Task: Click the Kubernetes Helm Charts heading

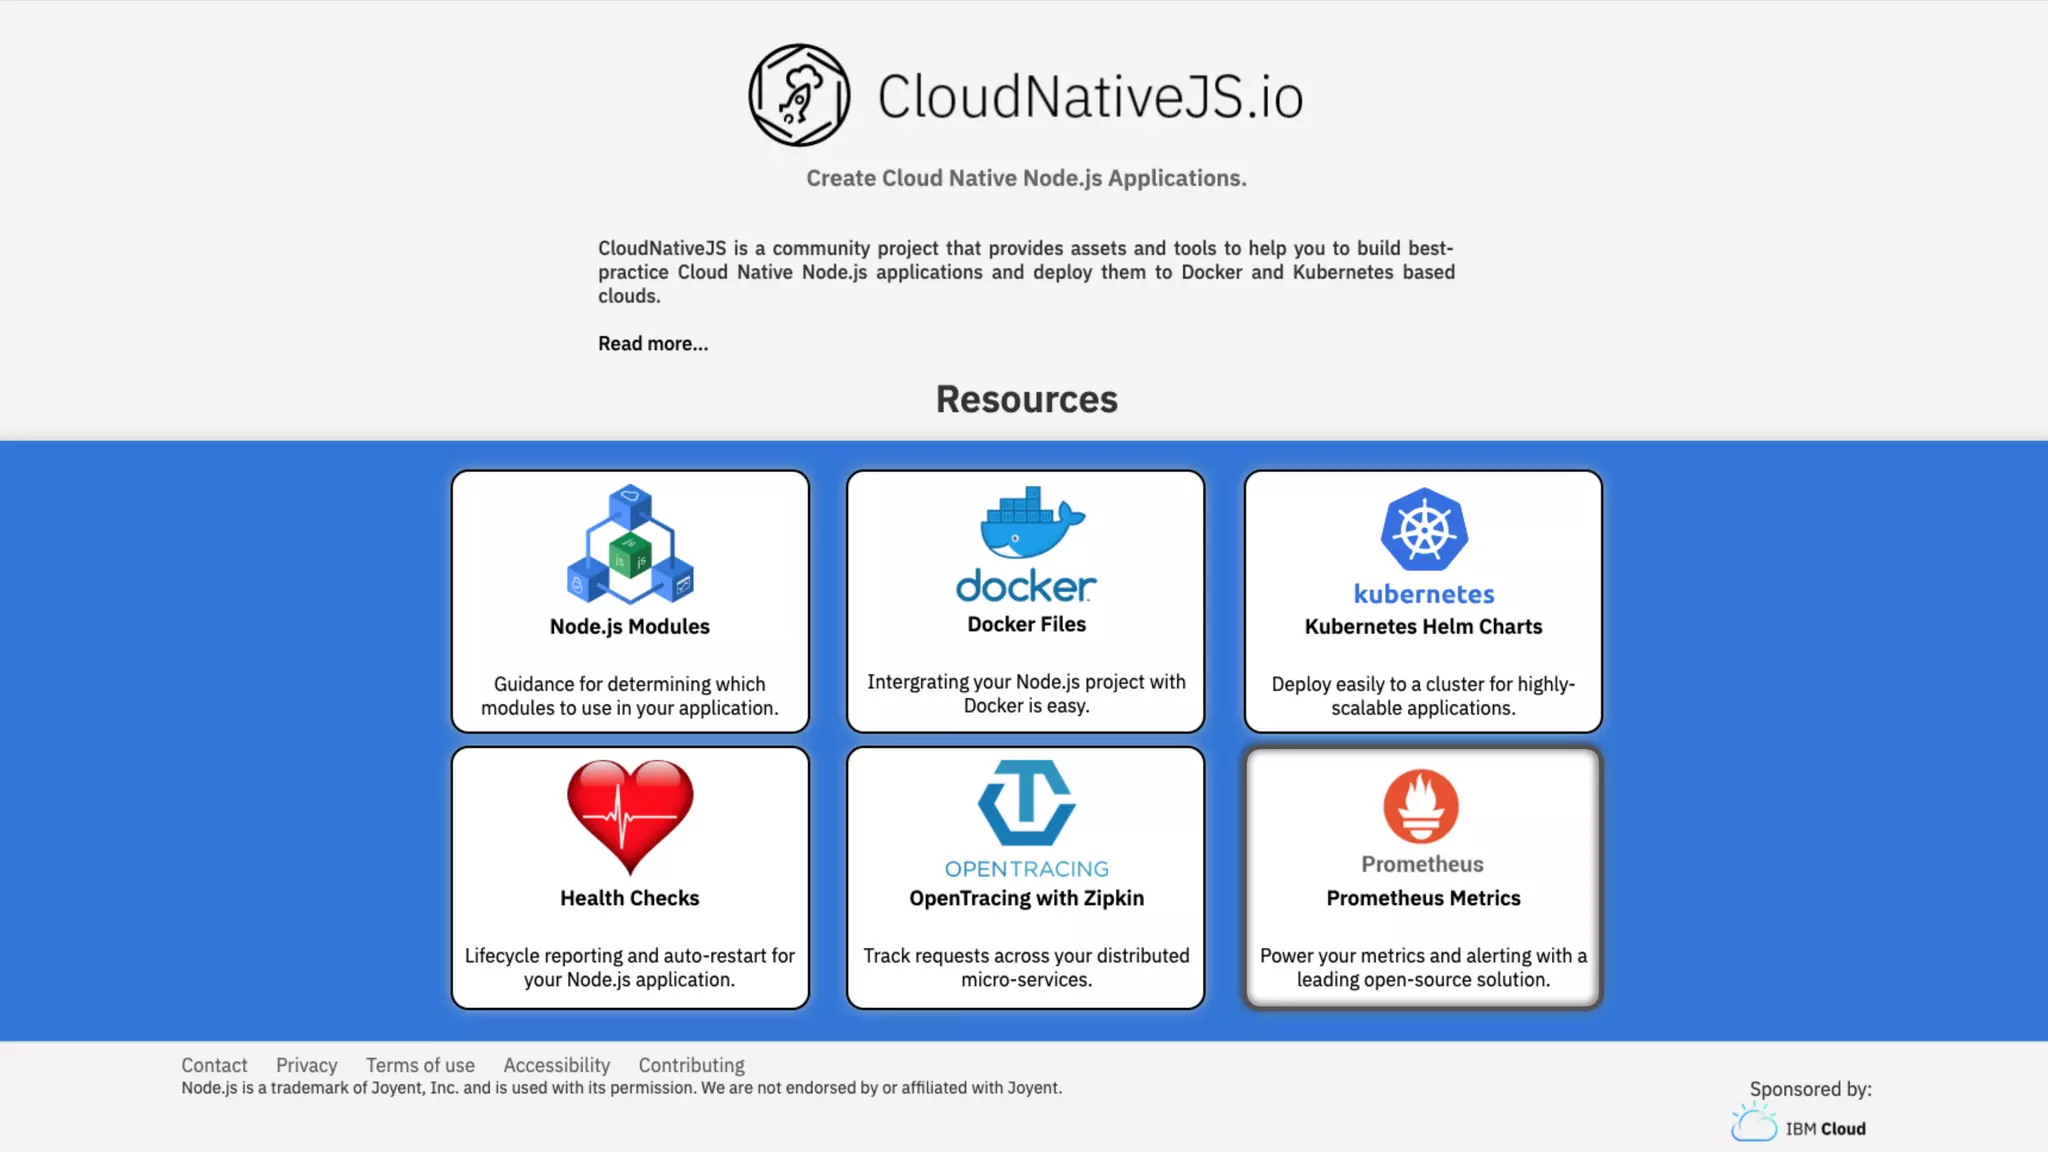Action: pyautogui.click(x=1423, y=627)
